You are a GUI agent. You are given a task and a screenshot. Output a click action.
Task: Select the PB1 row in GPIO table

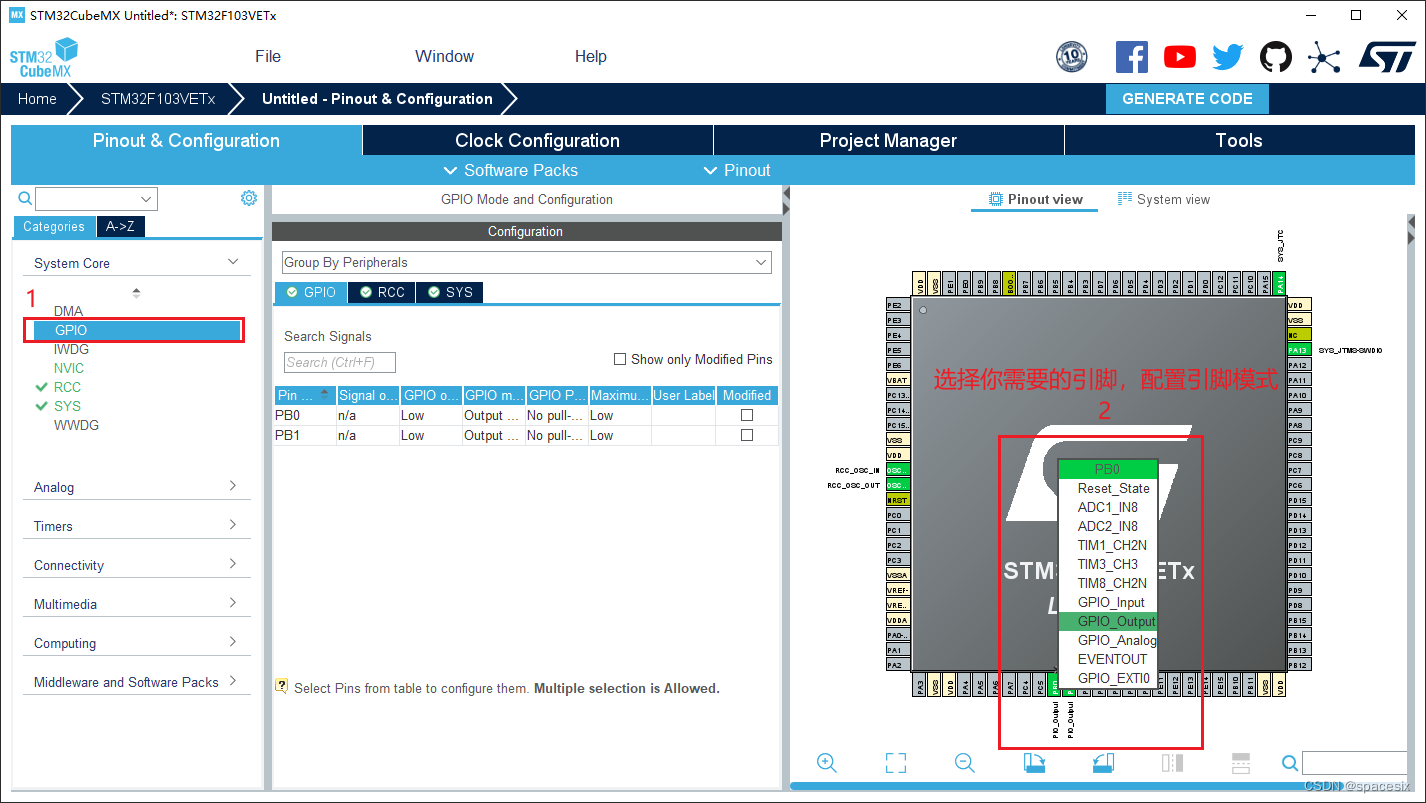click(526, 435)
